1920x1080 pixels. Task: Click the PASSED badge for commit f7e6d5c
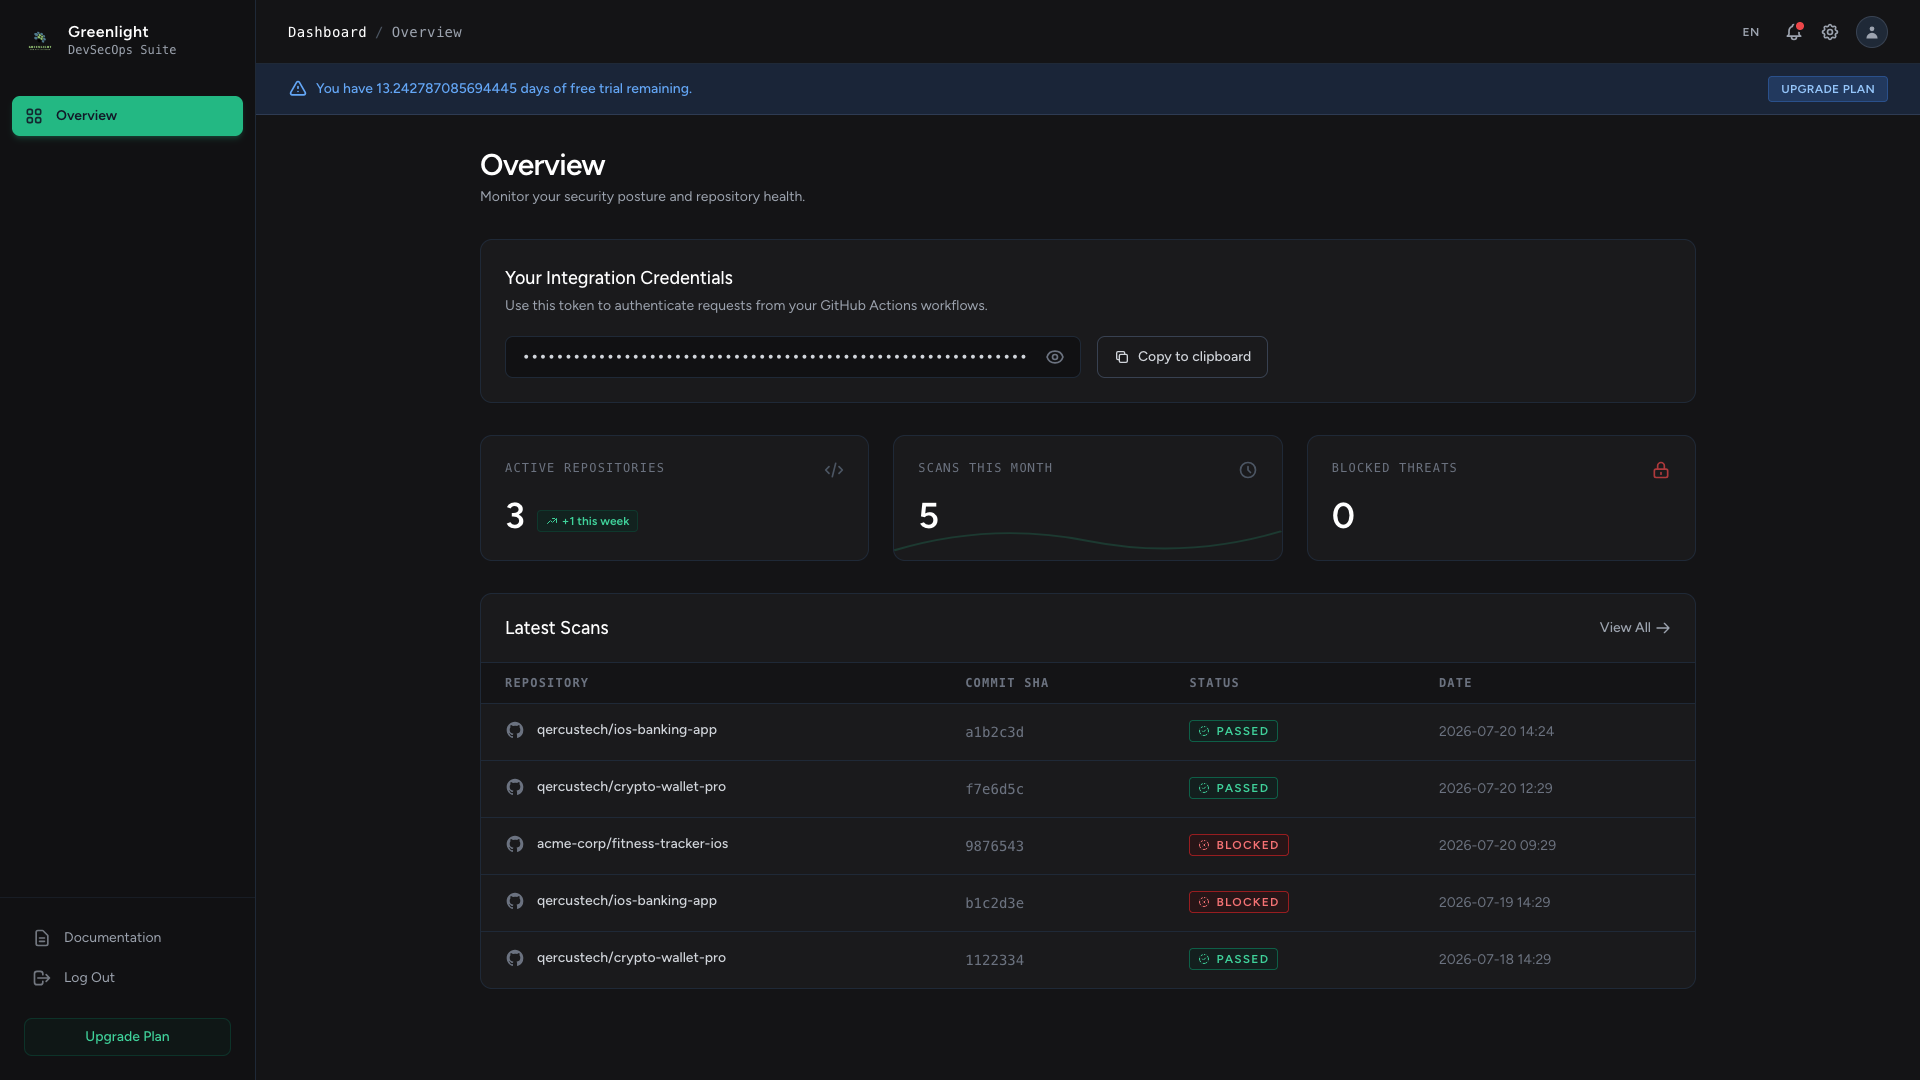point(1233,788)
